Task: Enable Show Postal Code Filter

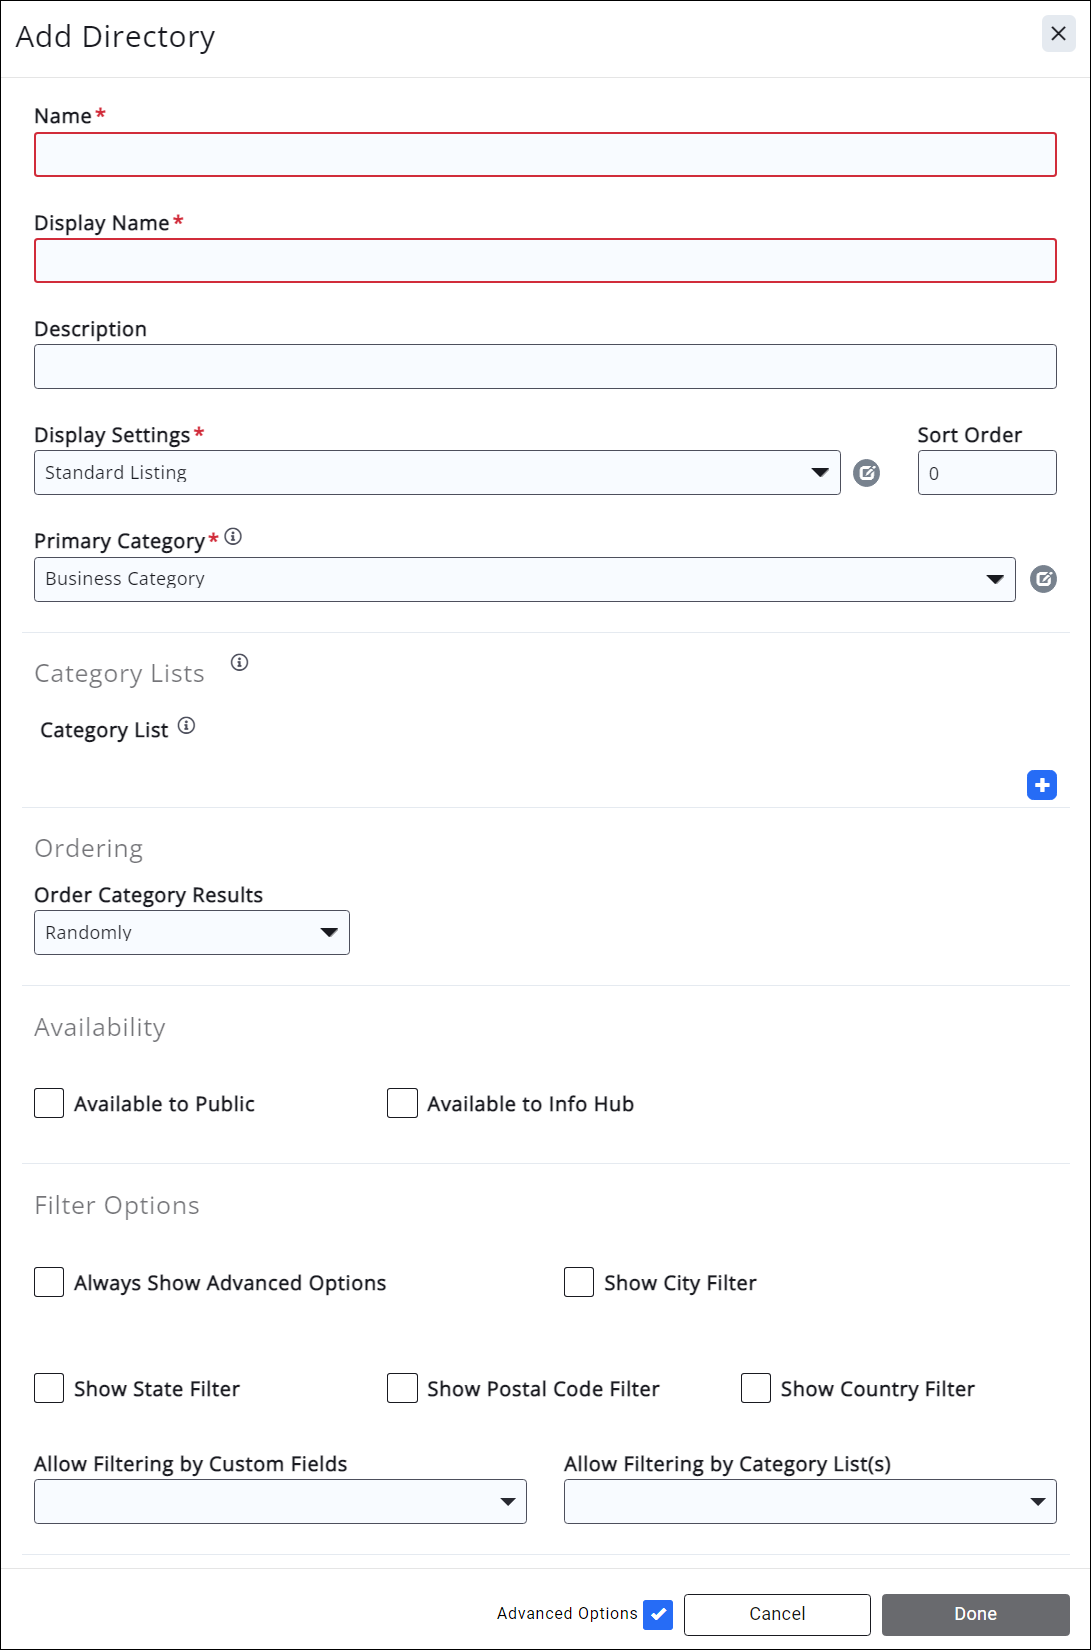Action: pos(402,1388)
